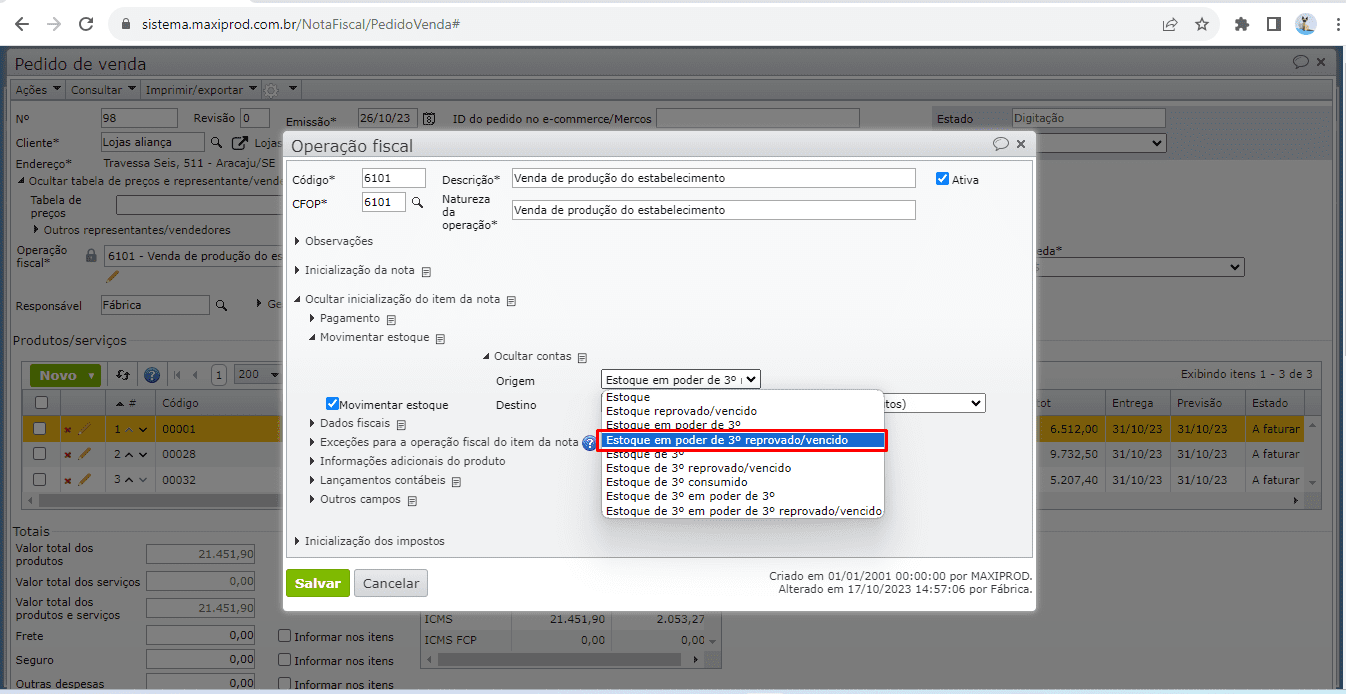This screenshot has height=694, width=1346.
Task: Select all rows with the header checkbox
Action: tap(41, 403)
